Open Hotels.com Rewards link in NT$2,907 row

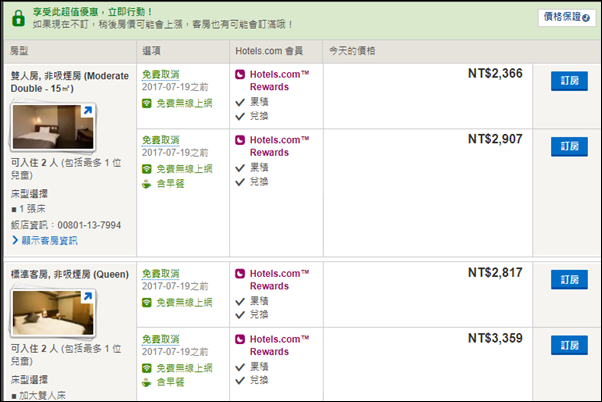[275, 146]
